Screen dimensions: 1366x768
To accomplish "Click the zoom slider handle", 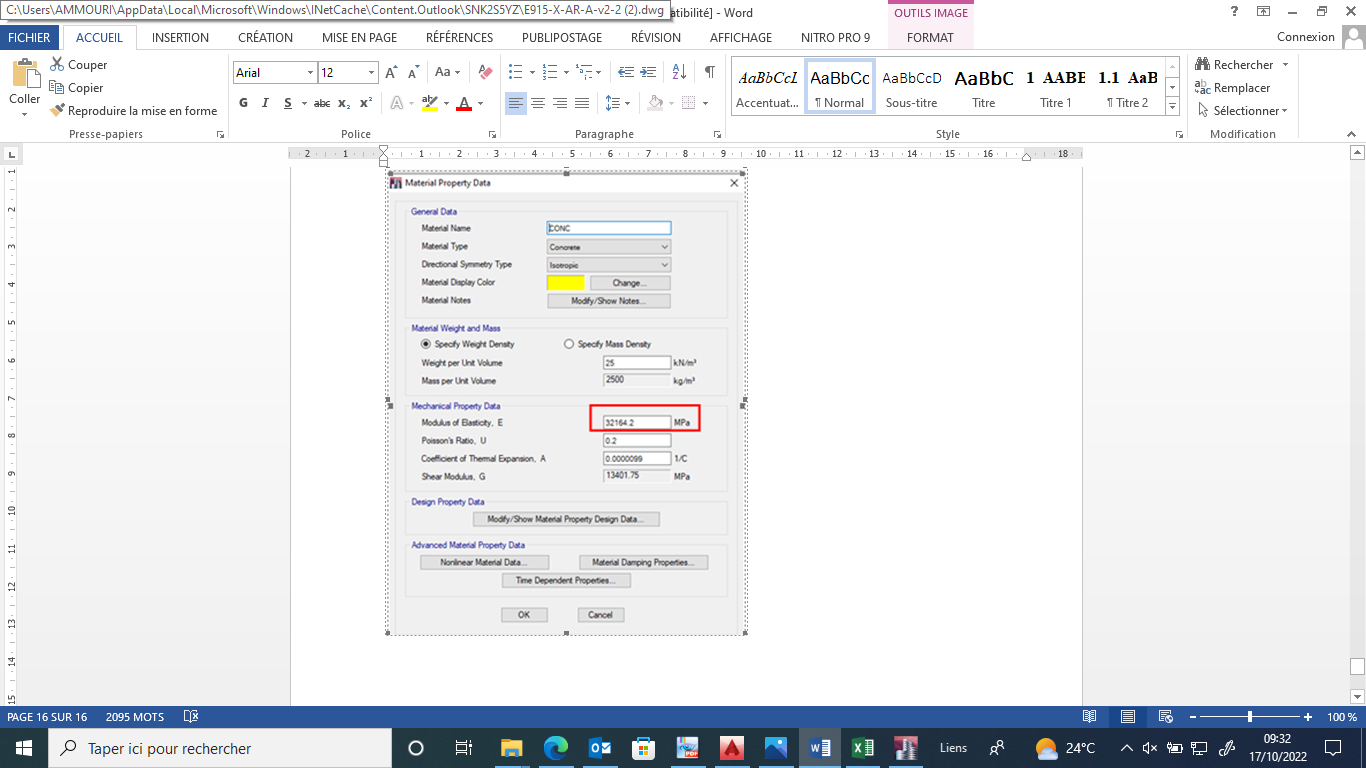I will [x=1249, y=717].
